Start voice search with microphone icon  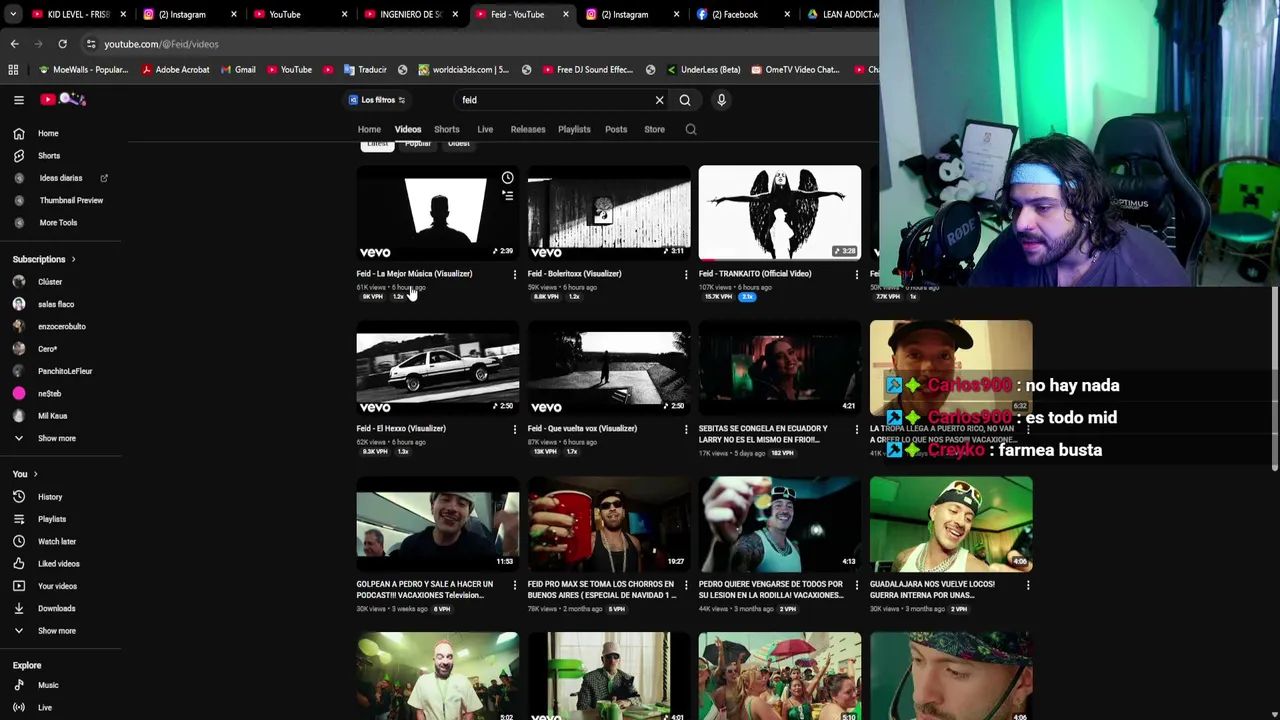pyautogui.click(x=721, y=100)
